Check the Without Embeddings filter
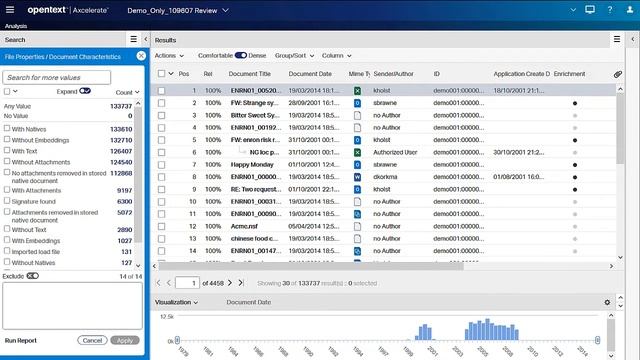640x360 pixels. pyautogui.click(x=7, y=139)
